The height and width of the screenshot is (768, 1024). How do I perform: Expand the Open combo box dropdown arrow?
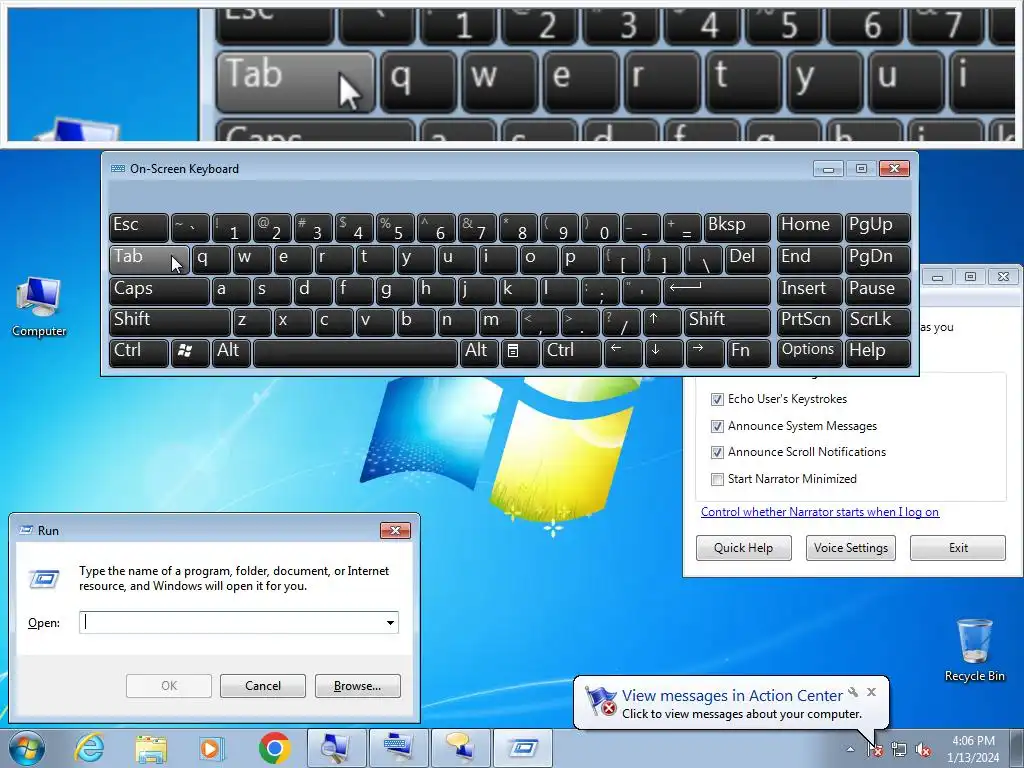[x=390, y=622]
